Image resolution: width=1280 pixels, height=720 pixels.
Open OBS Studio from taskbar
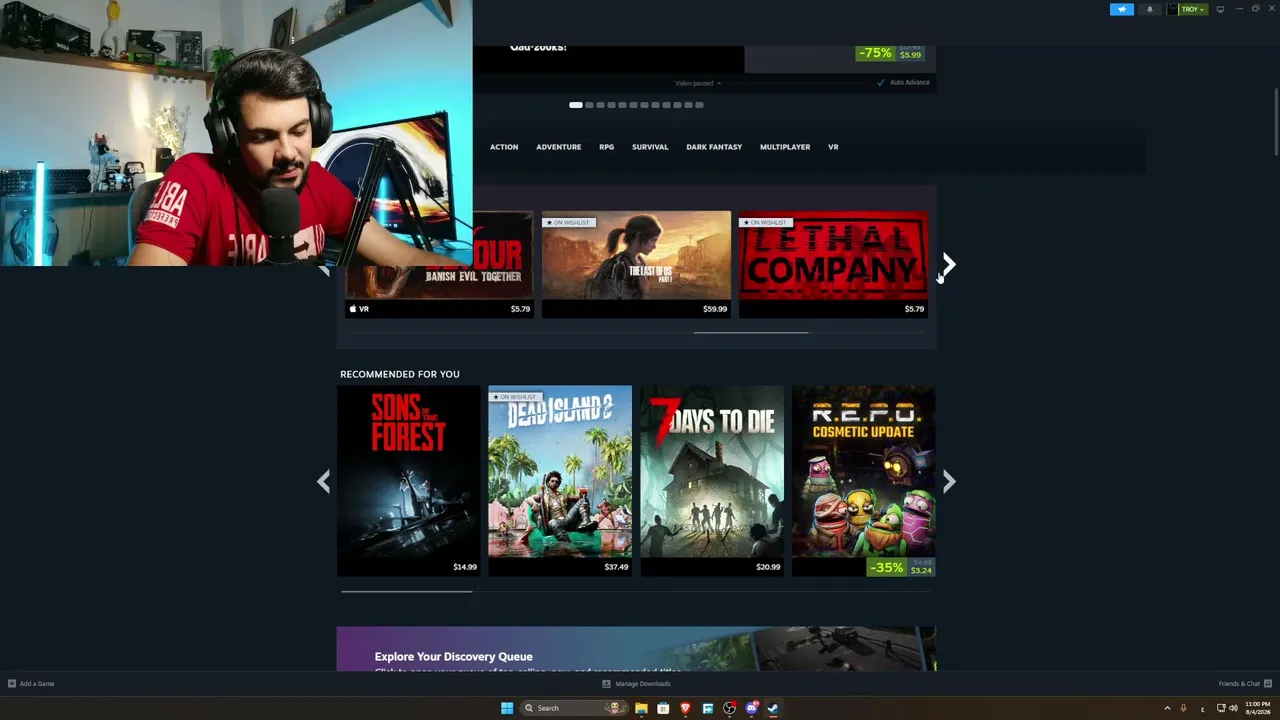(x=729, y=708)
